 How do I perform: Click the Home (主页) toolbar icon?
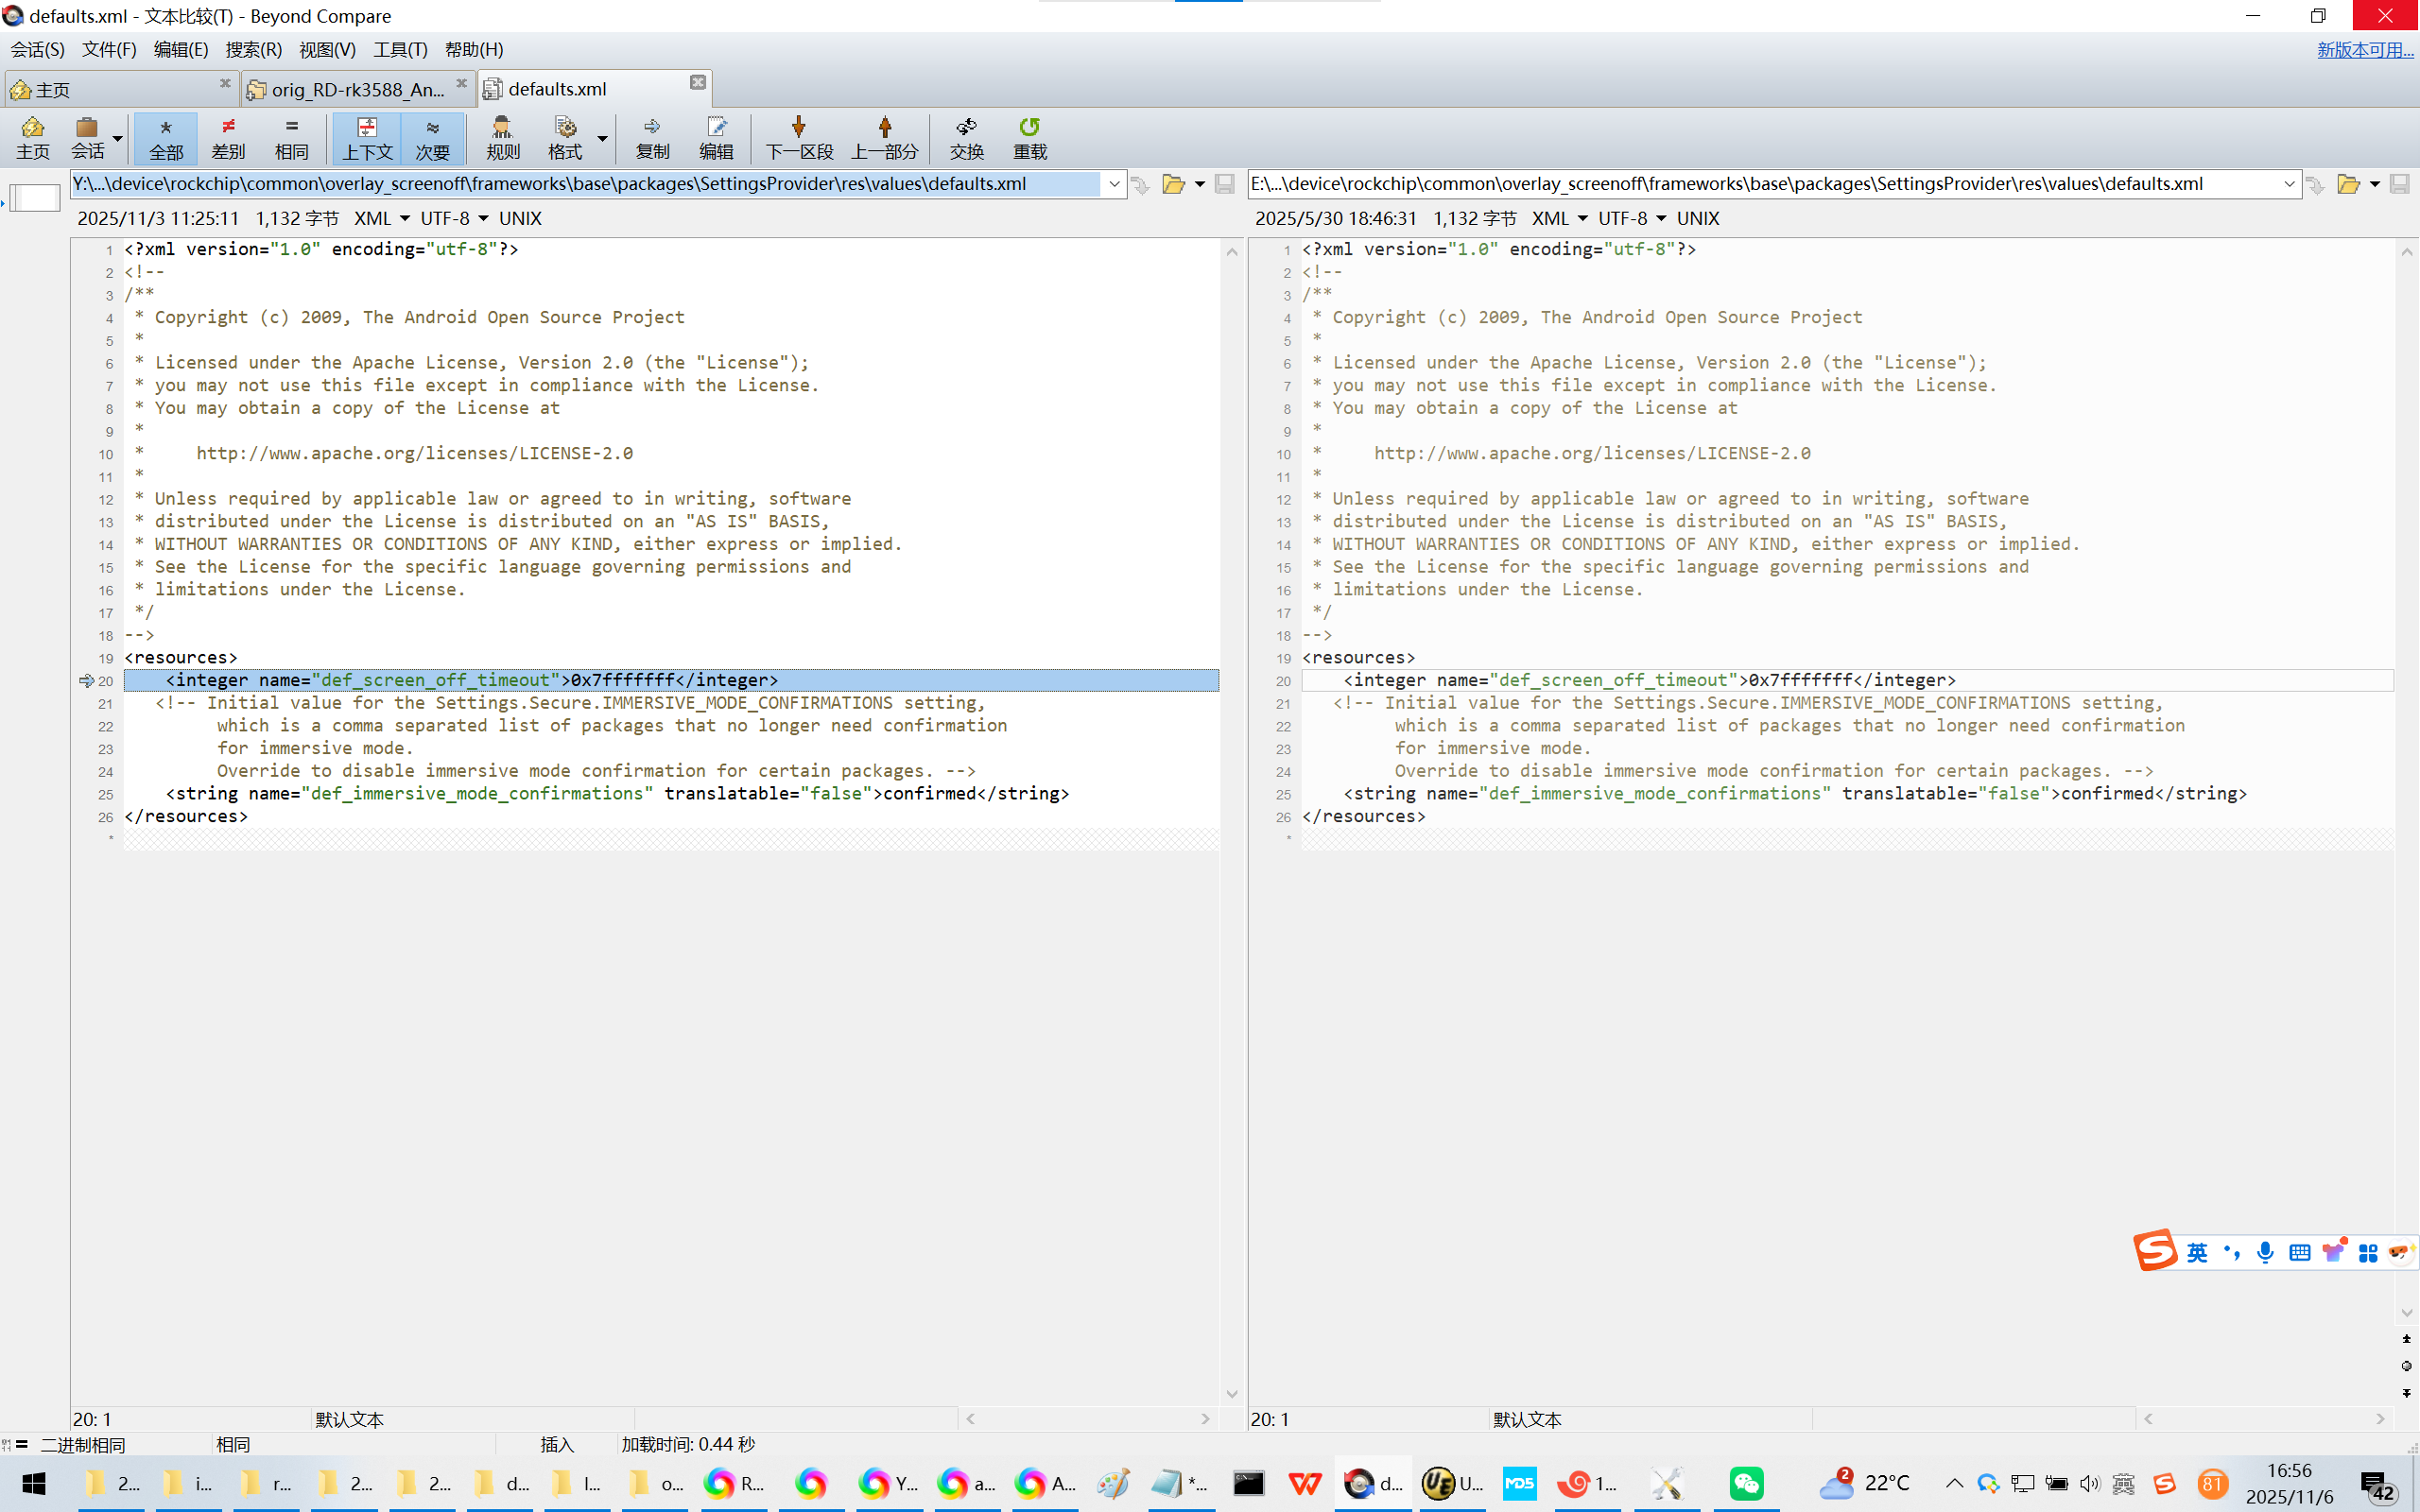(32, 137)
